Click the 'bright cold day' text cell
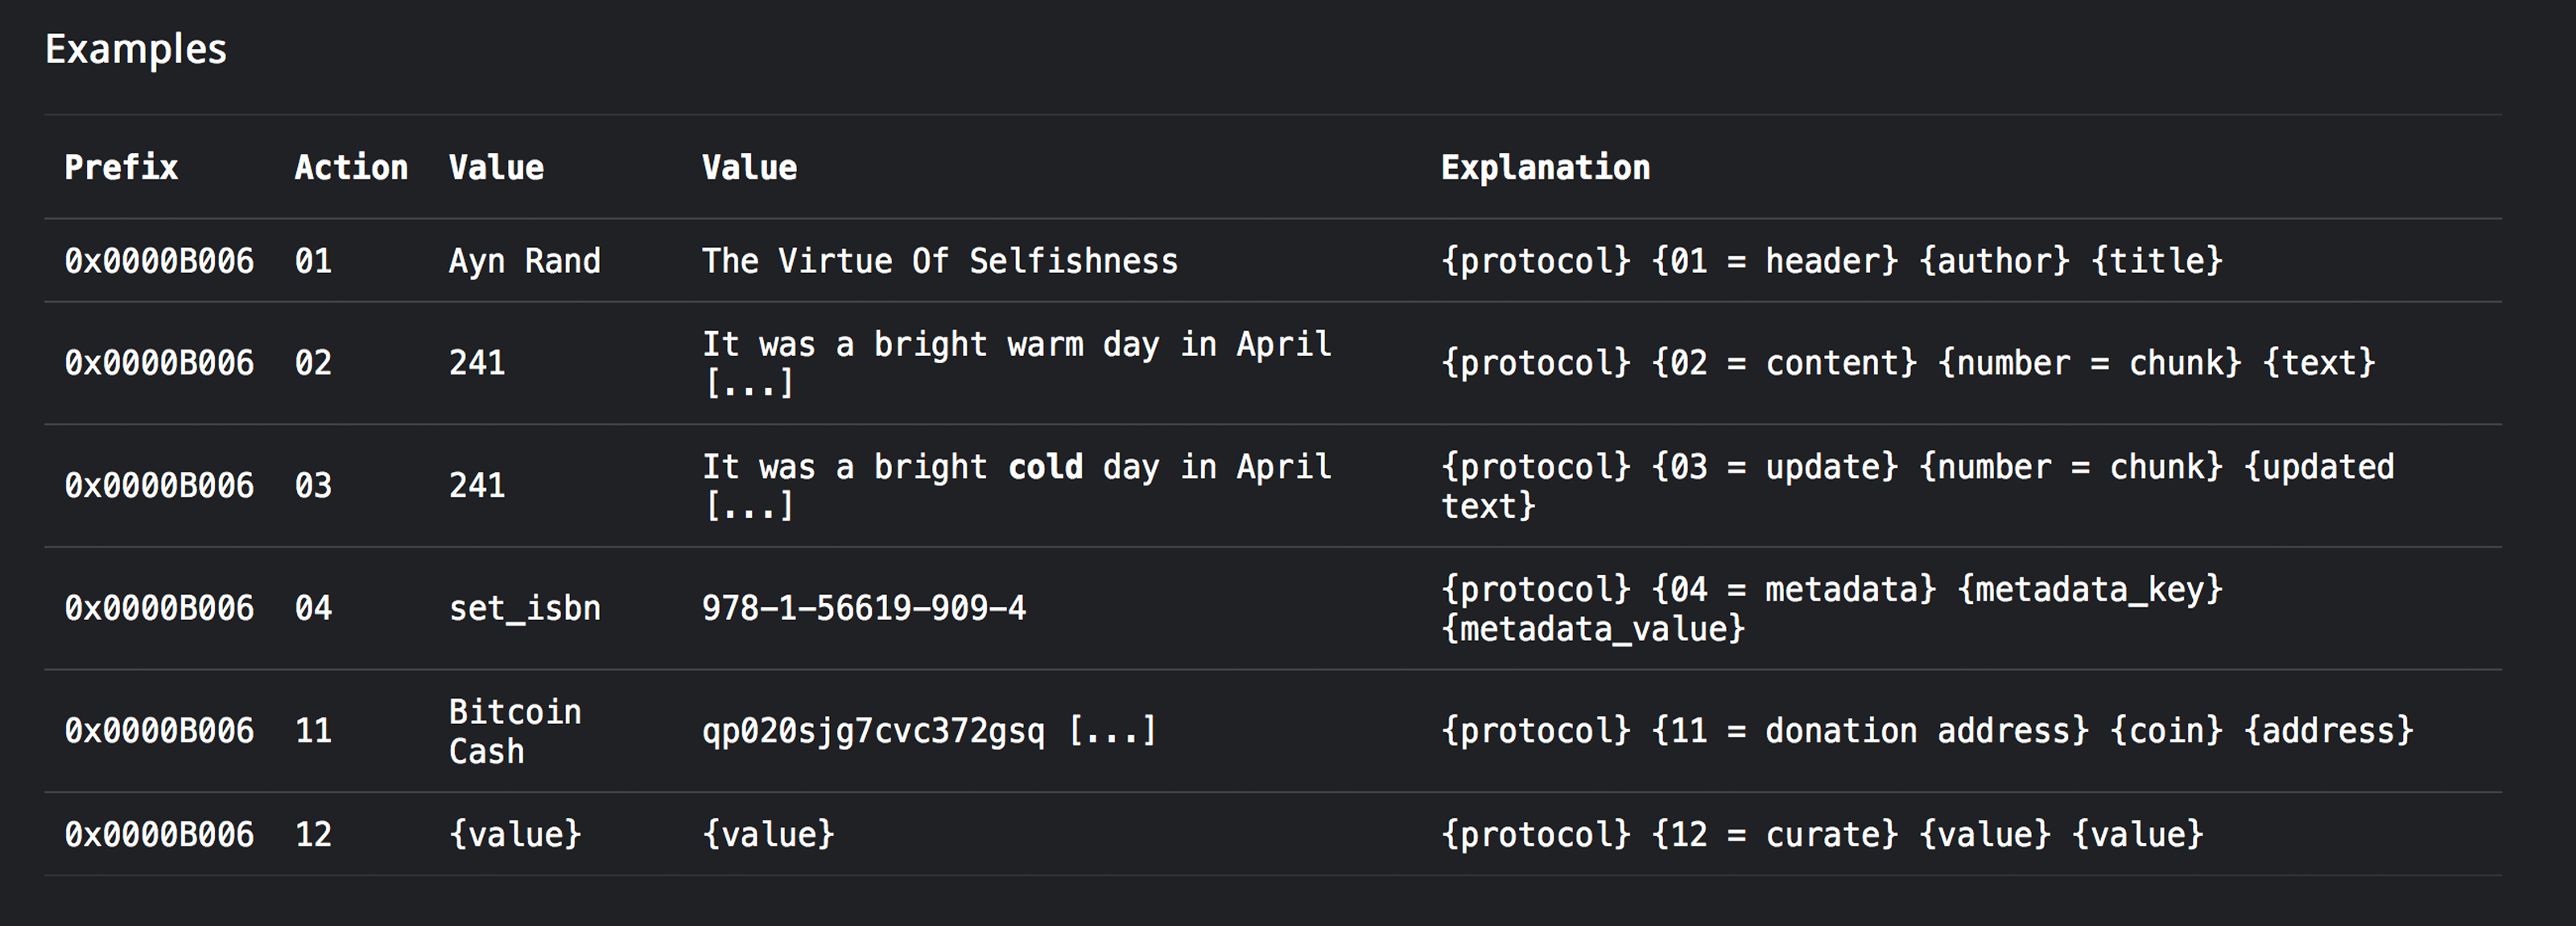 pos(1017,486)
